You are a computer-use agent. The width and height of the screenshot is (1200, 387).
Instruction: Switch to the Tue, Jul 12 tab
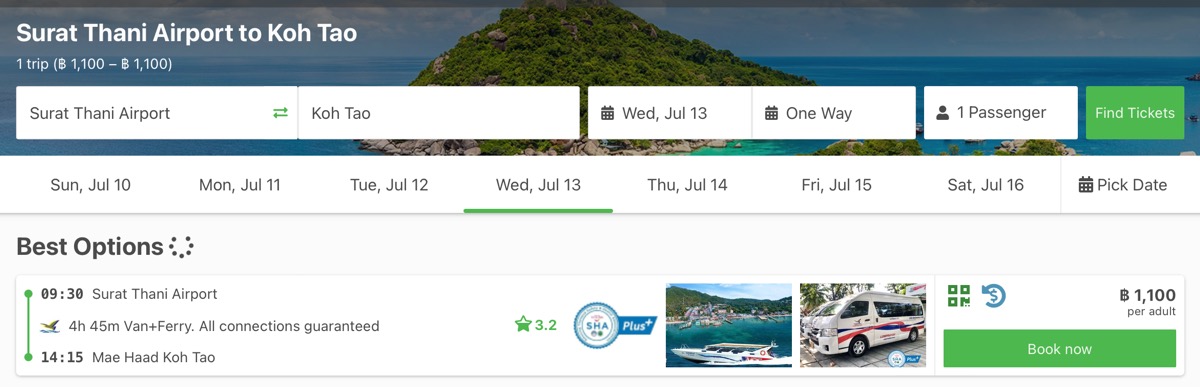[389, 185]
